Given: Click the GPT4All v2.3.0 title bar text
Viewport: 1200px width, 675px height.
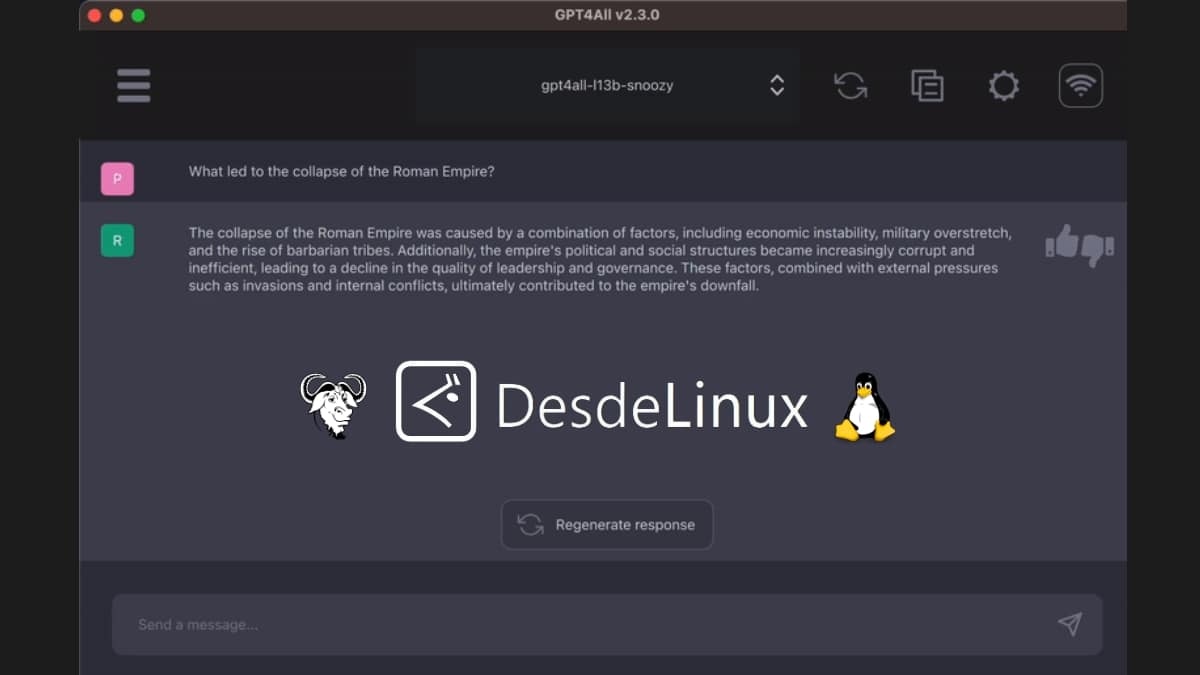Looking at the screenshot, I should click(607, 15).
